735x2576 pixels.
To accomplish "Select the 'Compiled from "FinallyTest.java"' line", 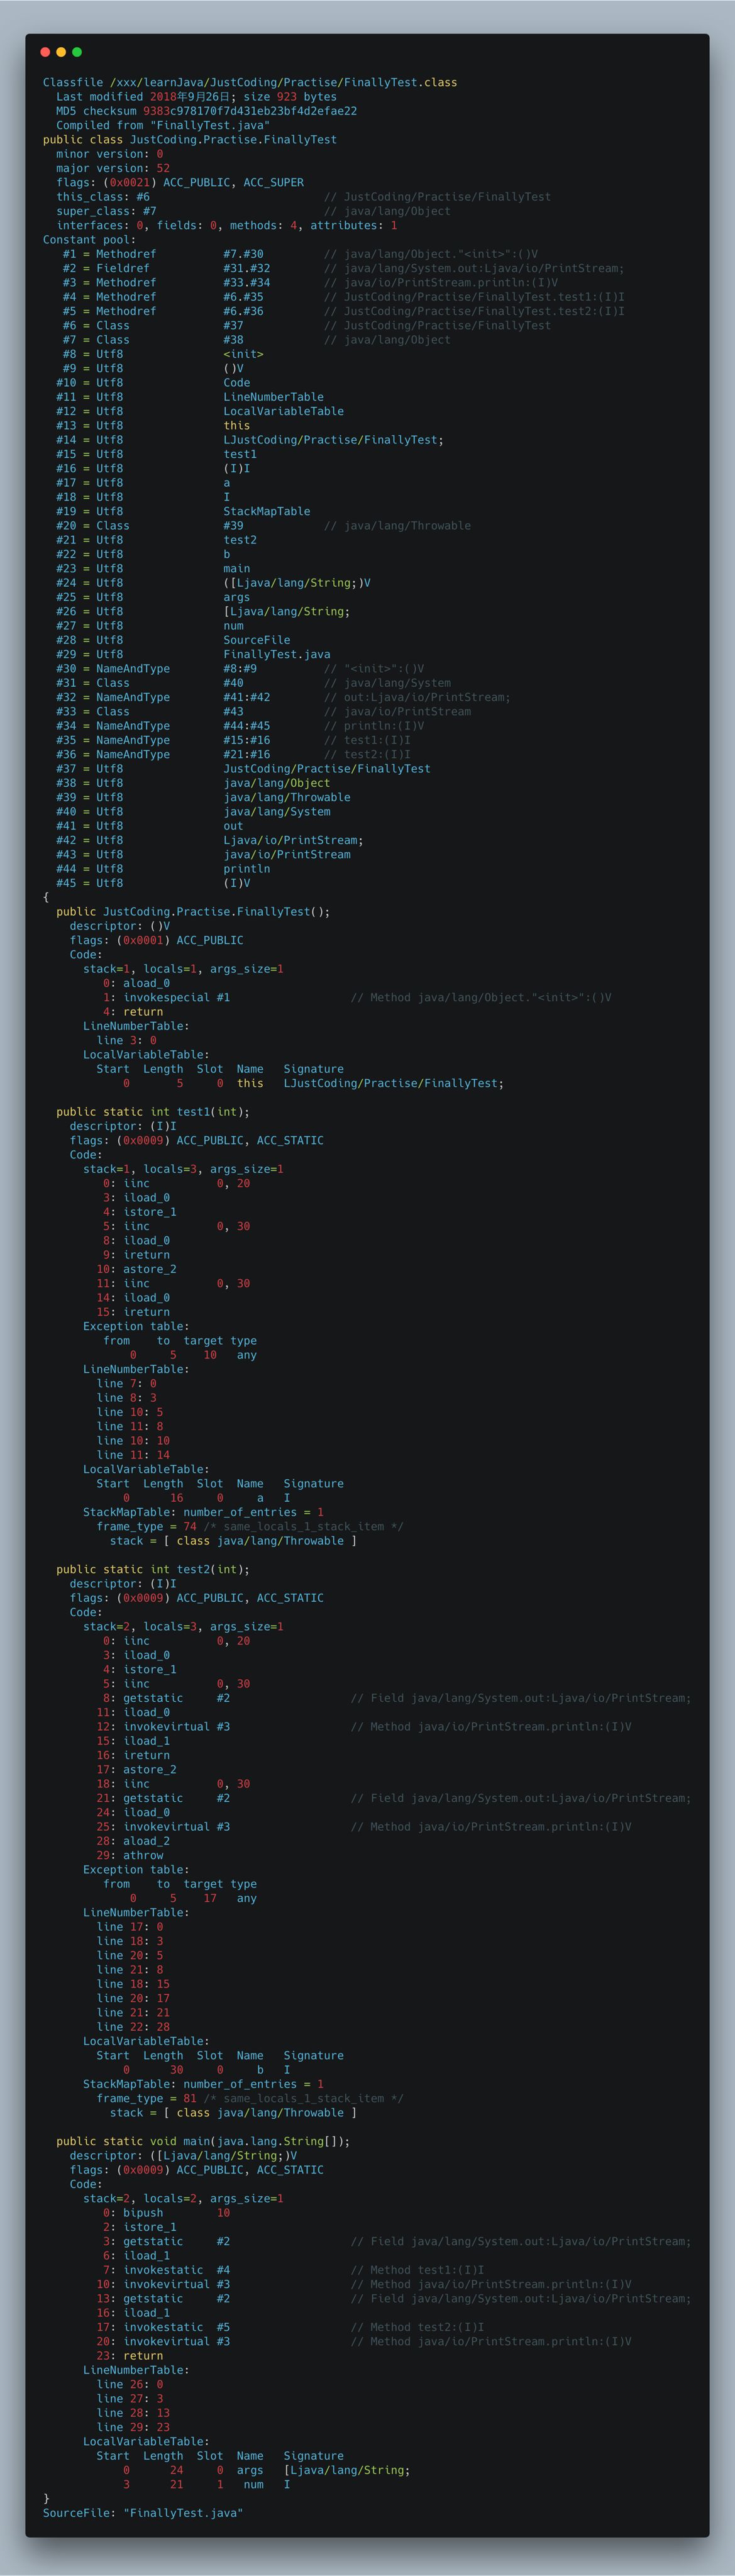I will pos(163,126).
